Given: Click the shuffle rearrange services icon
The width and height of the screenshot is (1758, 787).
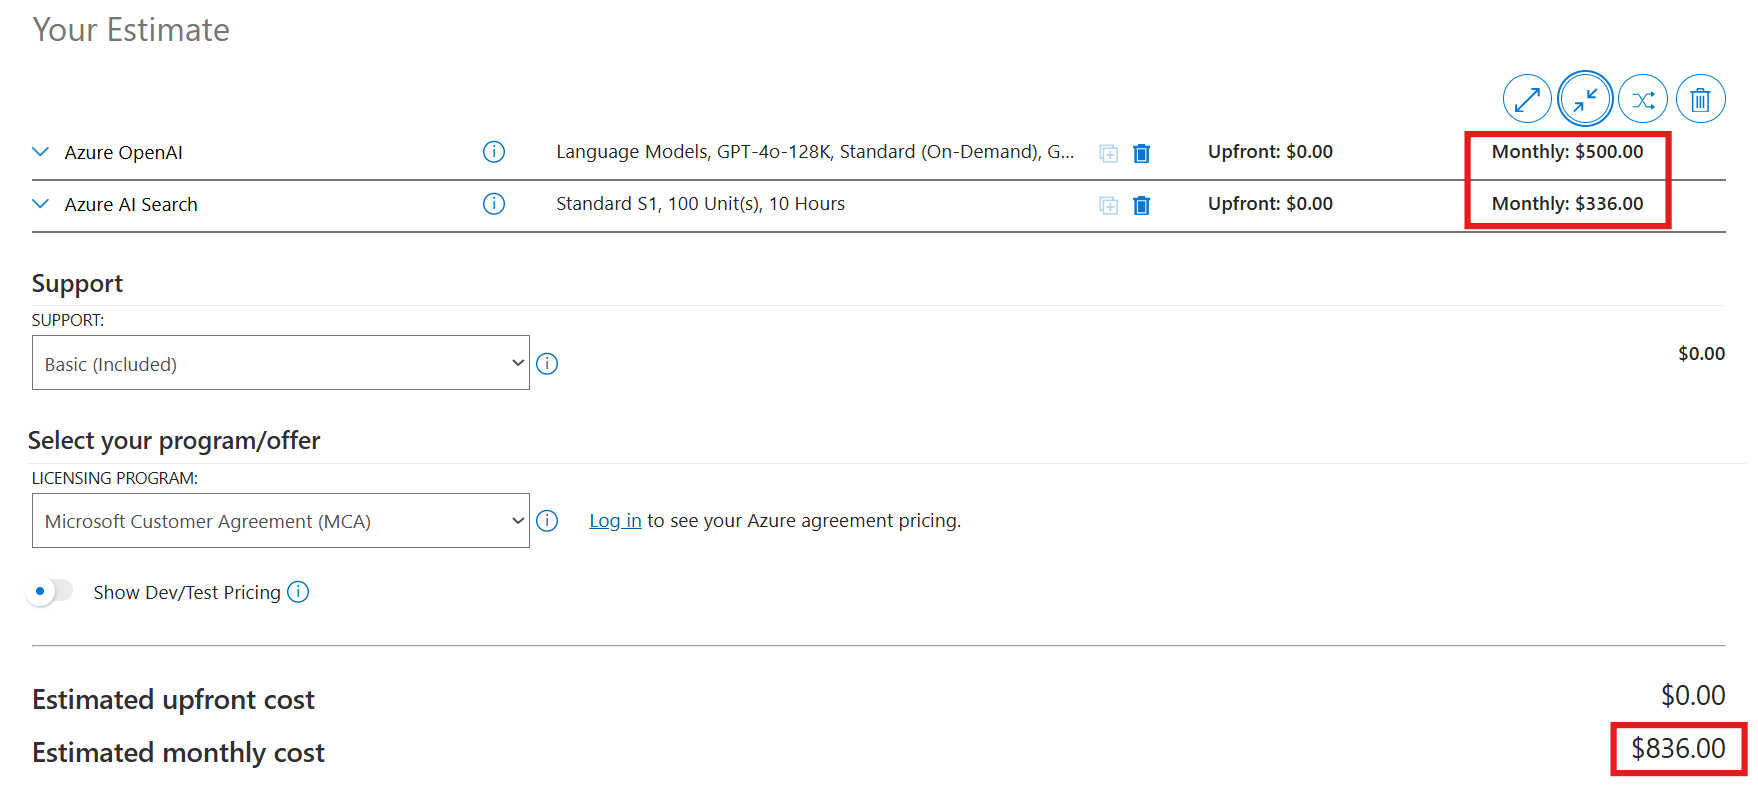Looking at the screenshot, I should click(x=1643, y=99).
